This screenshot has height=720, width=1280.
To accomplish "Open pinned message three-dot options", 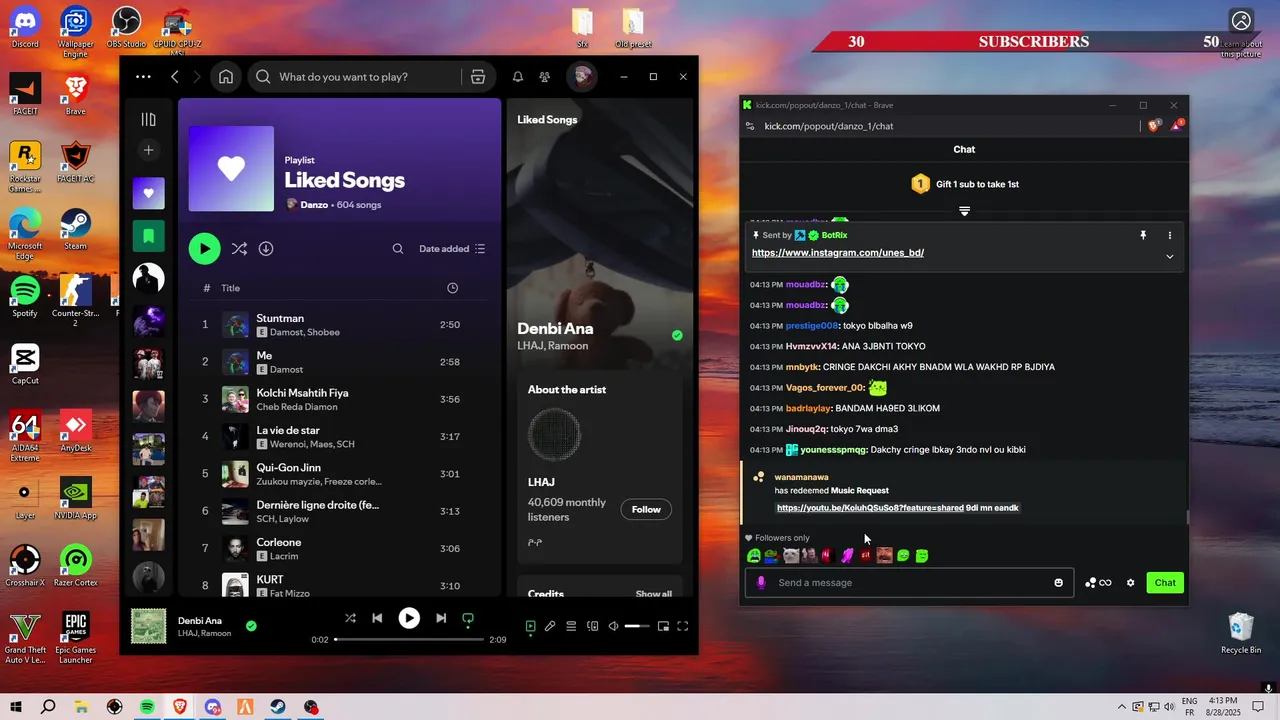I will coord(1169,236).
